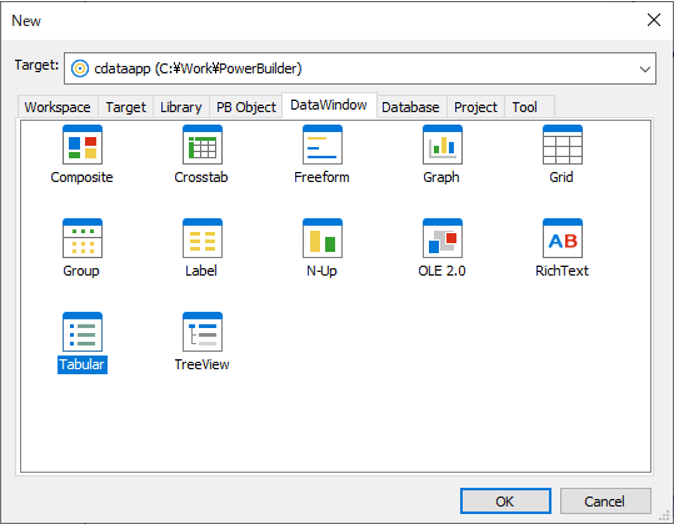674x524 pixels.
Task: Click the highlighted Tabular icon
Action: click(x=82, y=333)
